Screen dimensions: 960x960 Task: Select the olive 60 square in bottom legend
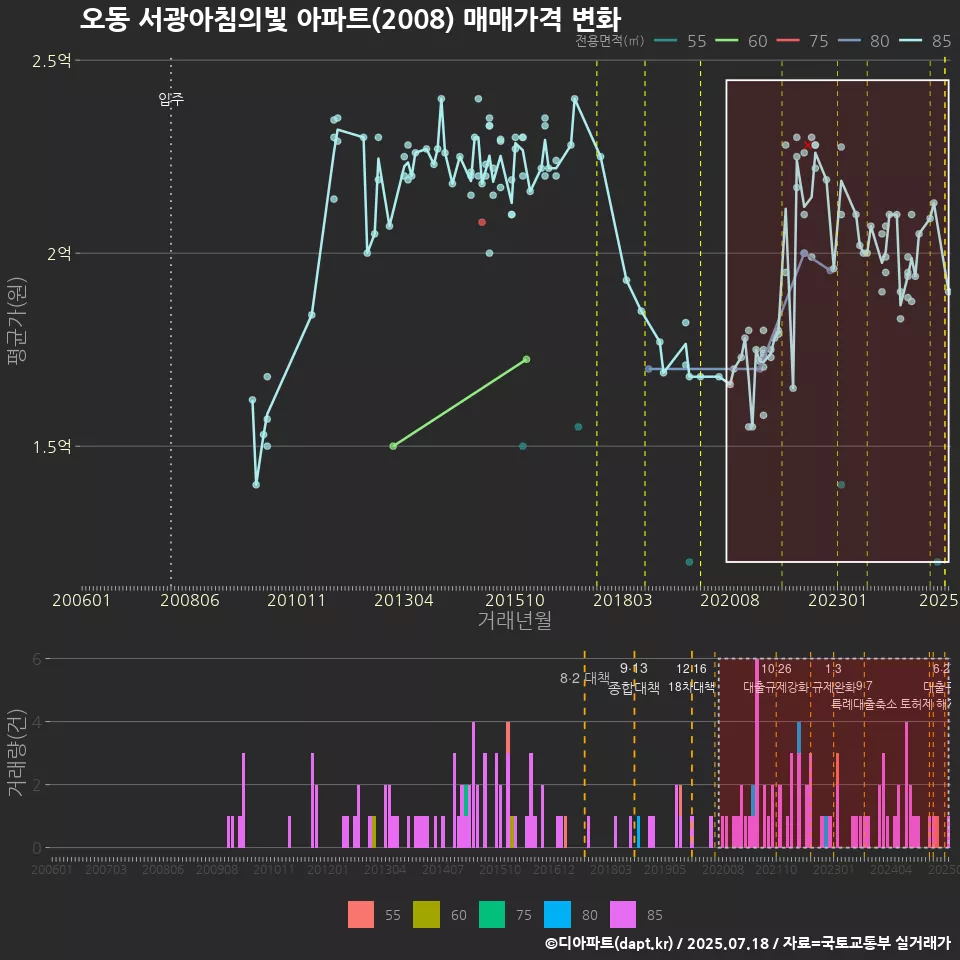(x=426, y=915)
